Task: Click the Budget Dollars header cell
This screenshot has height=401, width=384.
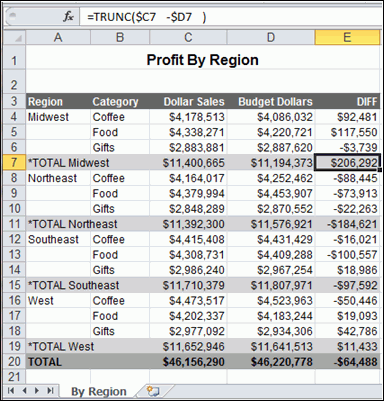Action: point(271,101)
